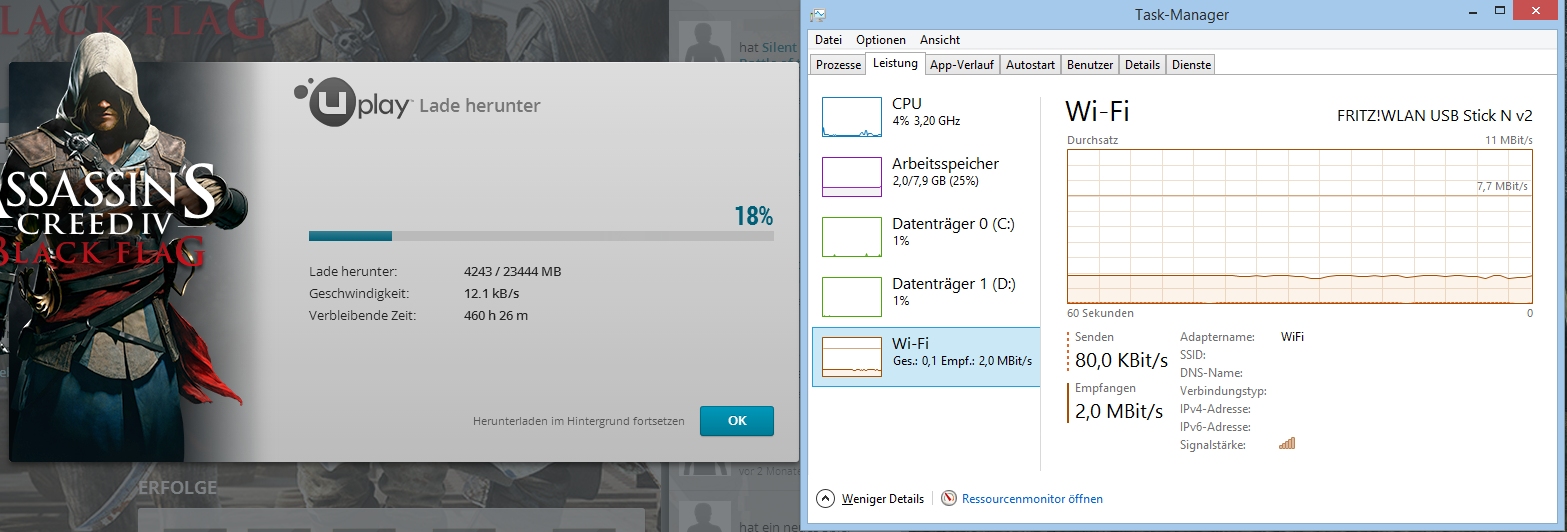The height and width of the screenshot is (532, 1567).
Task: Click the 12.1 kB/s speed value
Action: click(491, 293)
